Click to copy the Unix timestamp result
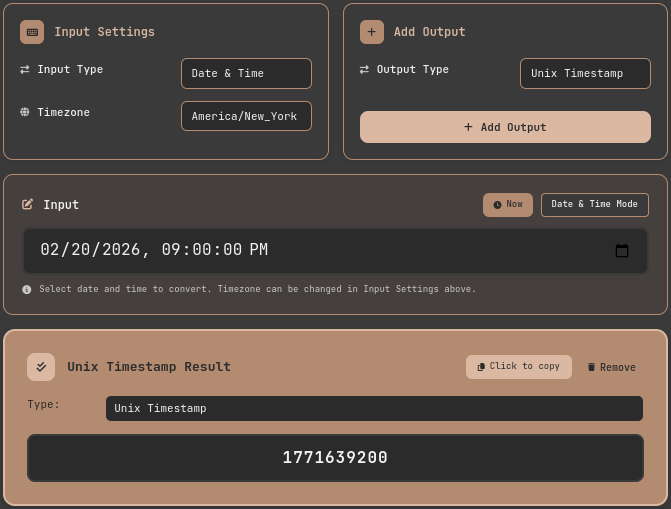The height and width of the screenshot is (509, 671). (519, 366)
